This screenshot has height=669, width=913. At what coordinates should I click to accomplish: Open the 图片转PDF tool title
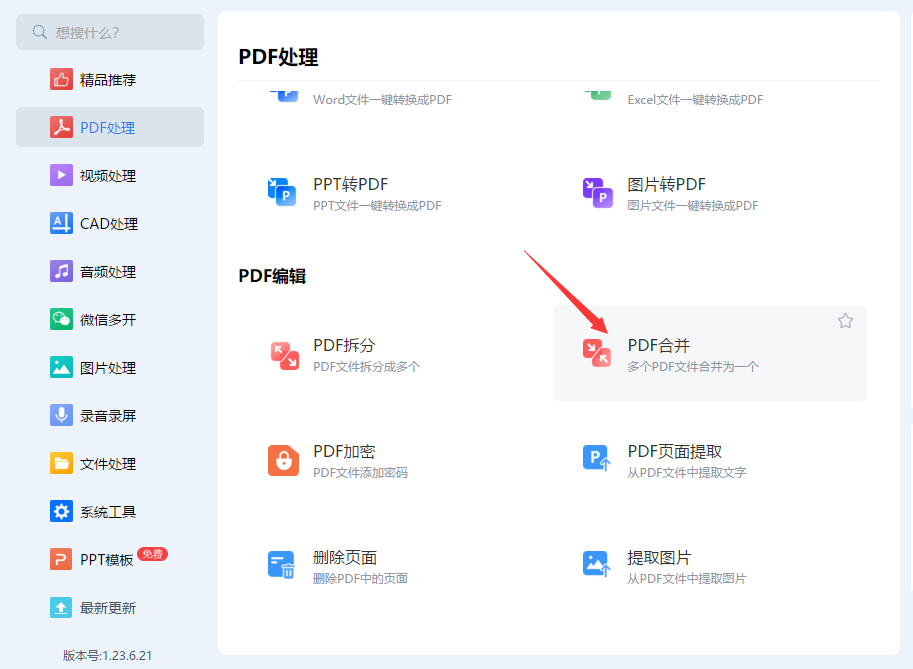point(666,184)
